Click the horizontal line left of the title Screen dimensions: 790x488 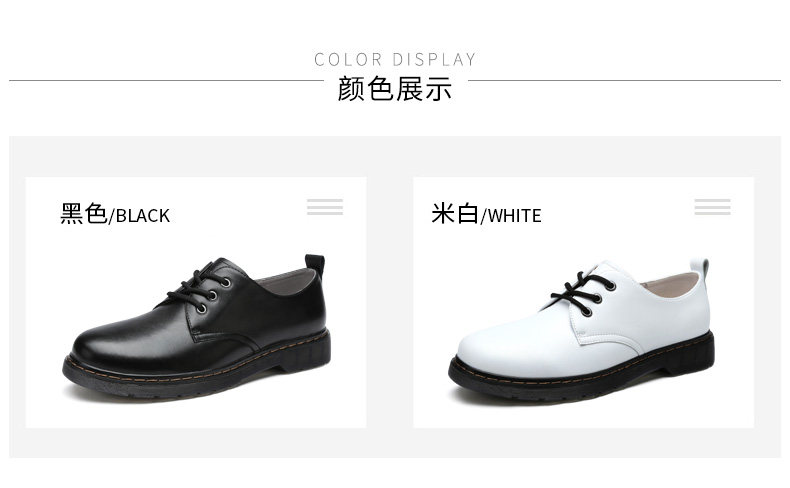[166, 80]
